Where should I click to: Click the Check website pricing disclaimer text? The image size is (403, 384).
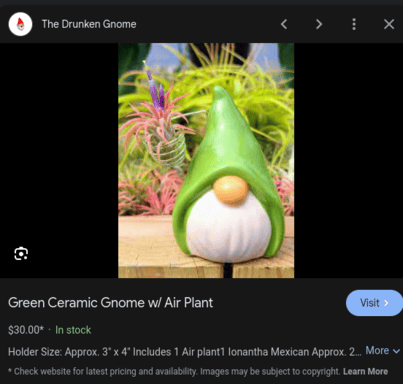[x=175, y=371]
